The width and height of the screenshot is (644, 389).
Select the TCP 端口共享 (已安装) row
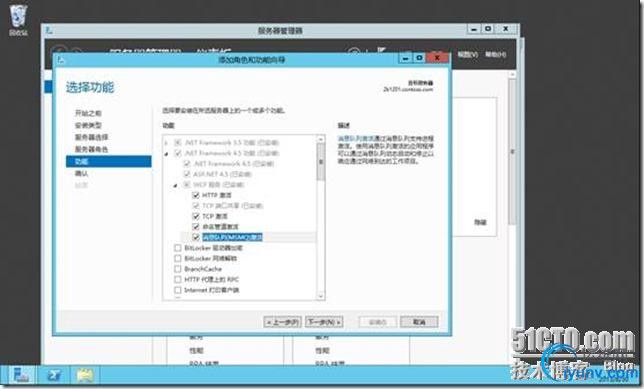[232, 205]
